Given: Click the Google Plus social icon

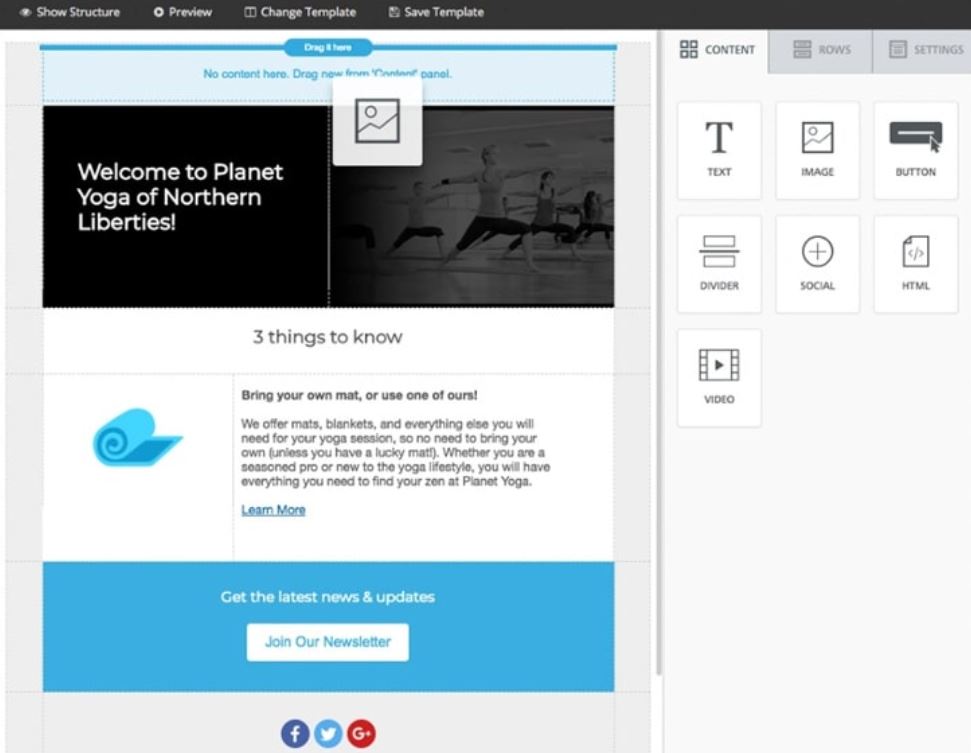Looking at the screenshot, I should tap(361, 734).
